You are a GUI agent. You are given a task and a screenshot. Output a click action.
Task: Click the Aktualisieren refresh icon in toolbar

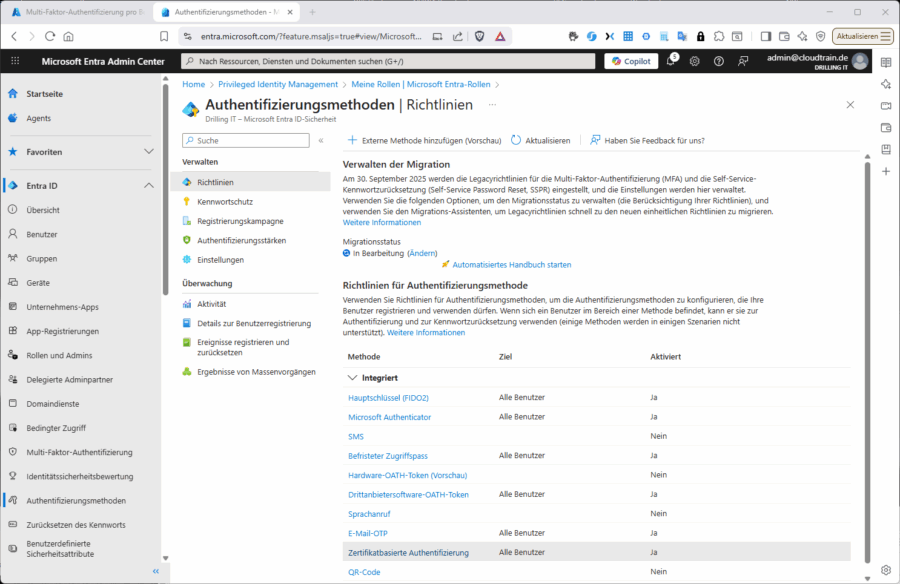[x=516, y=140]
